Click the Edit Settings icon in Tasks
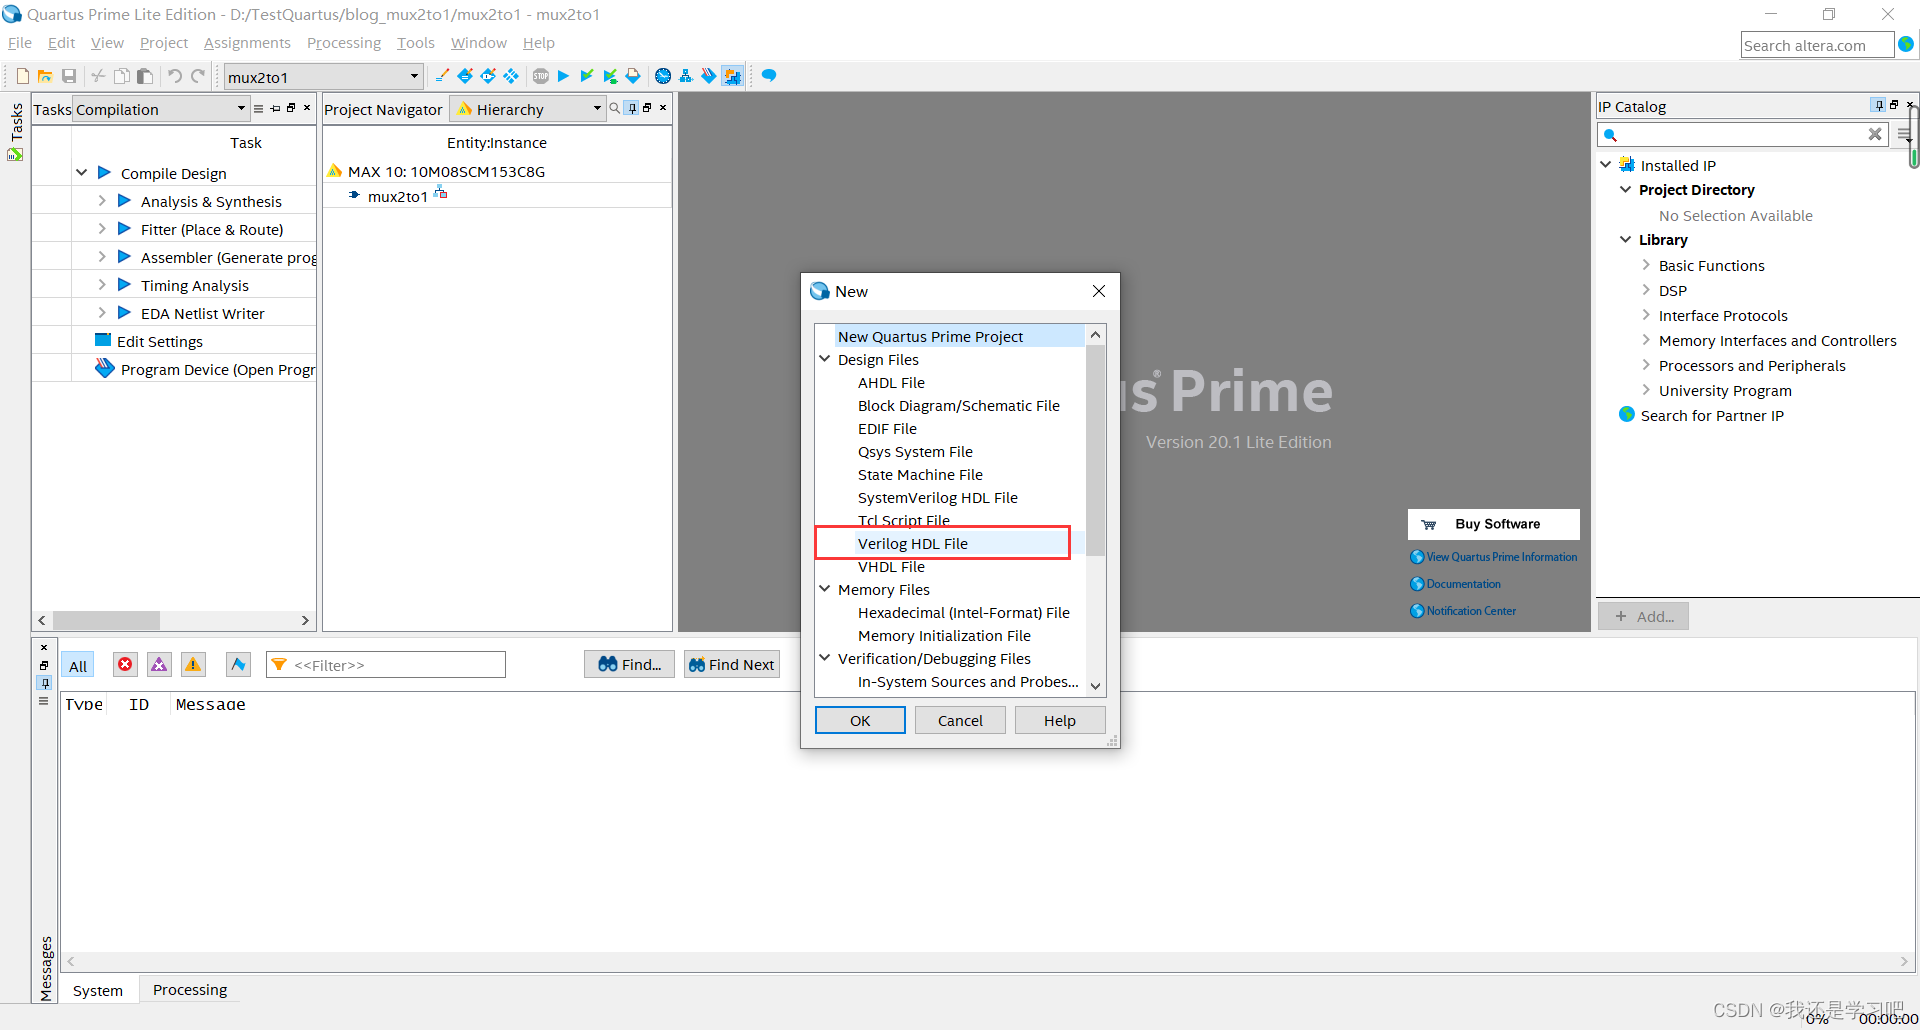 click(103, 340)
